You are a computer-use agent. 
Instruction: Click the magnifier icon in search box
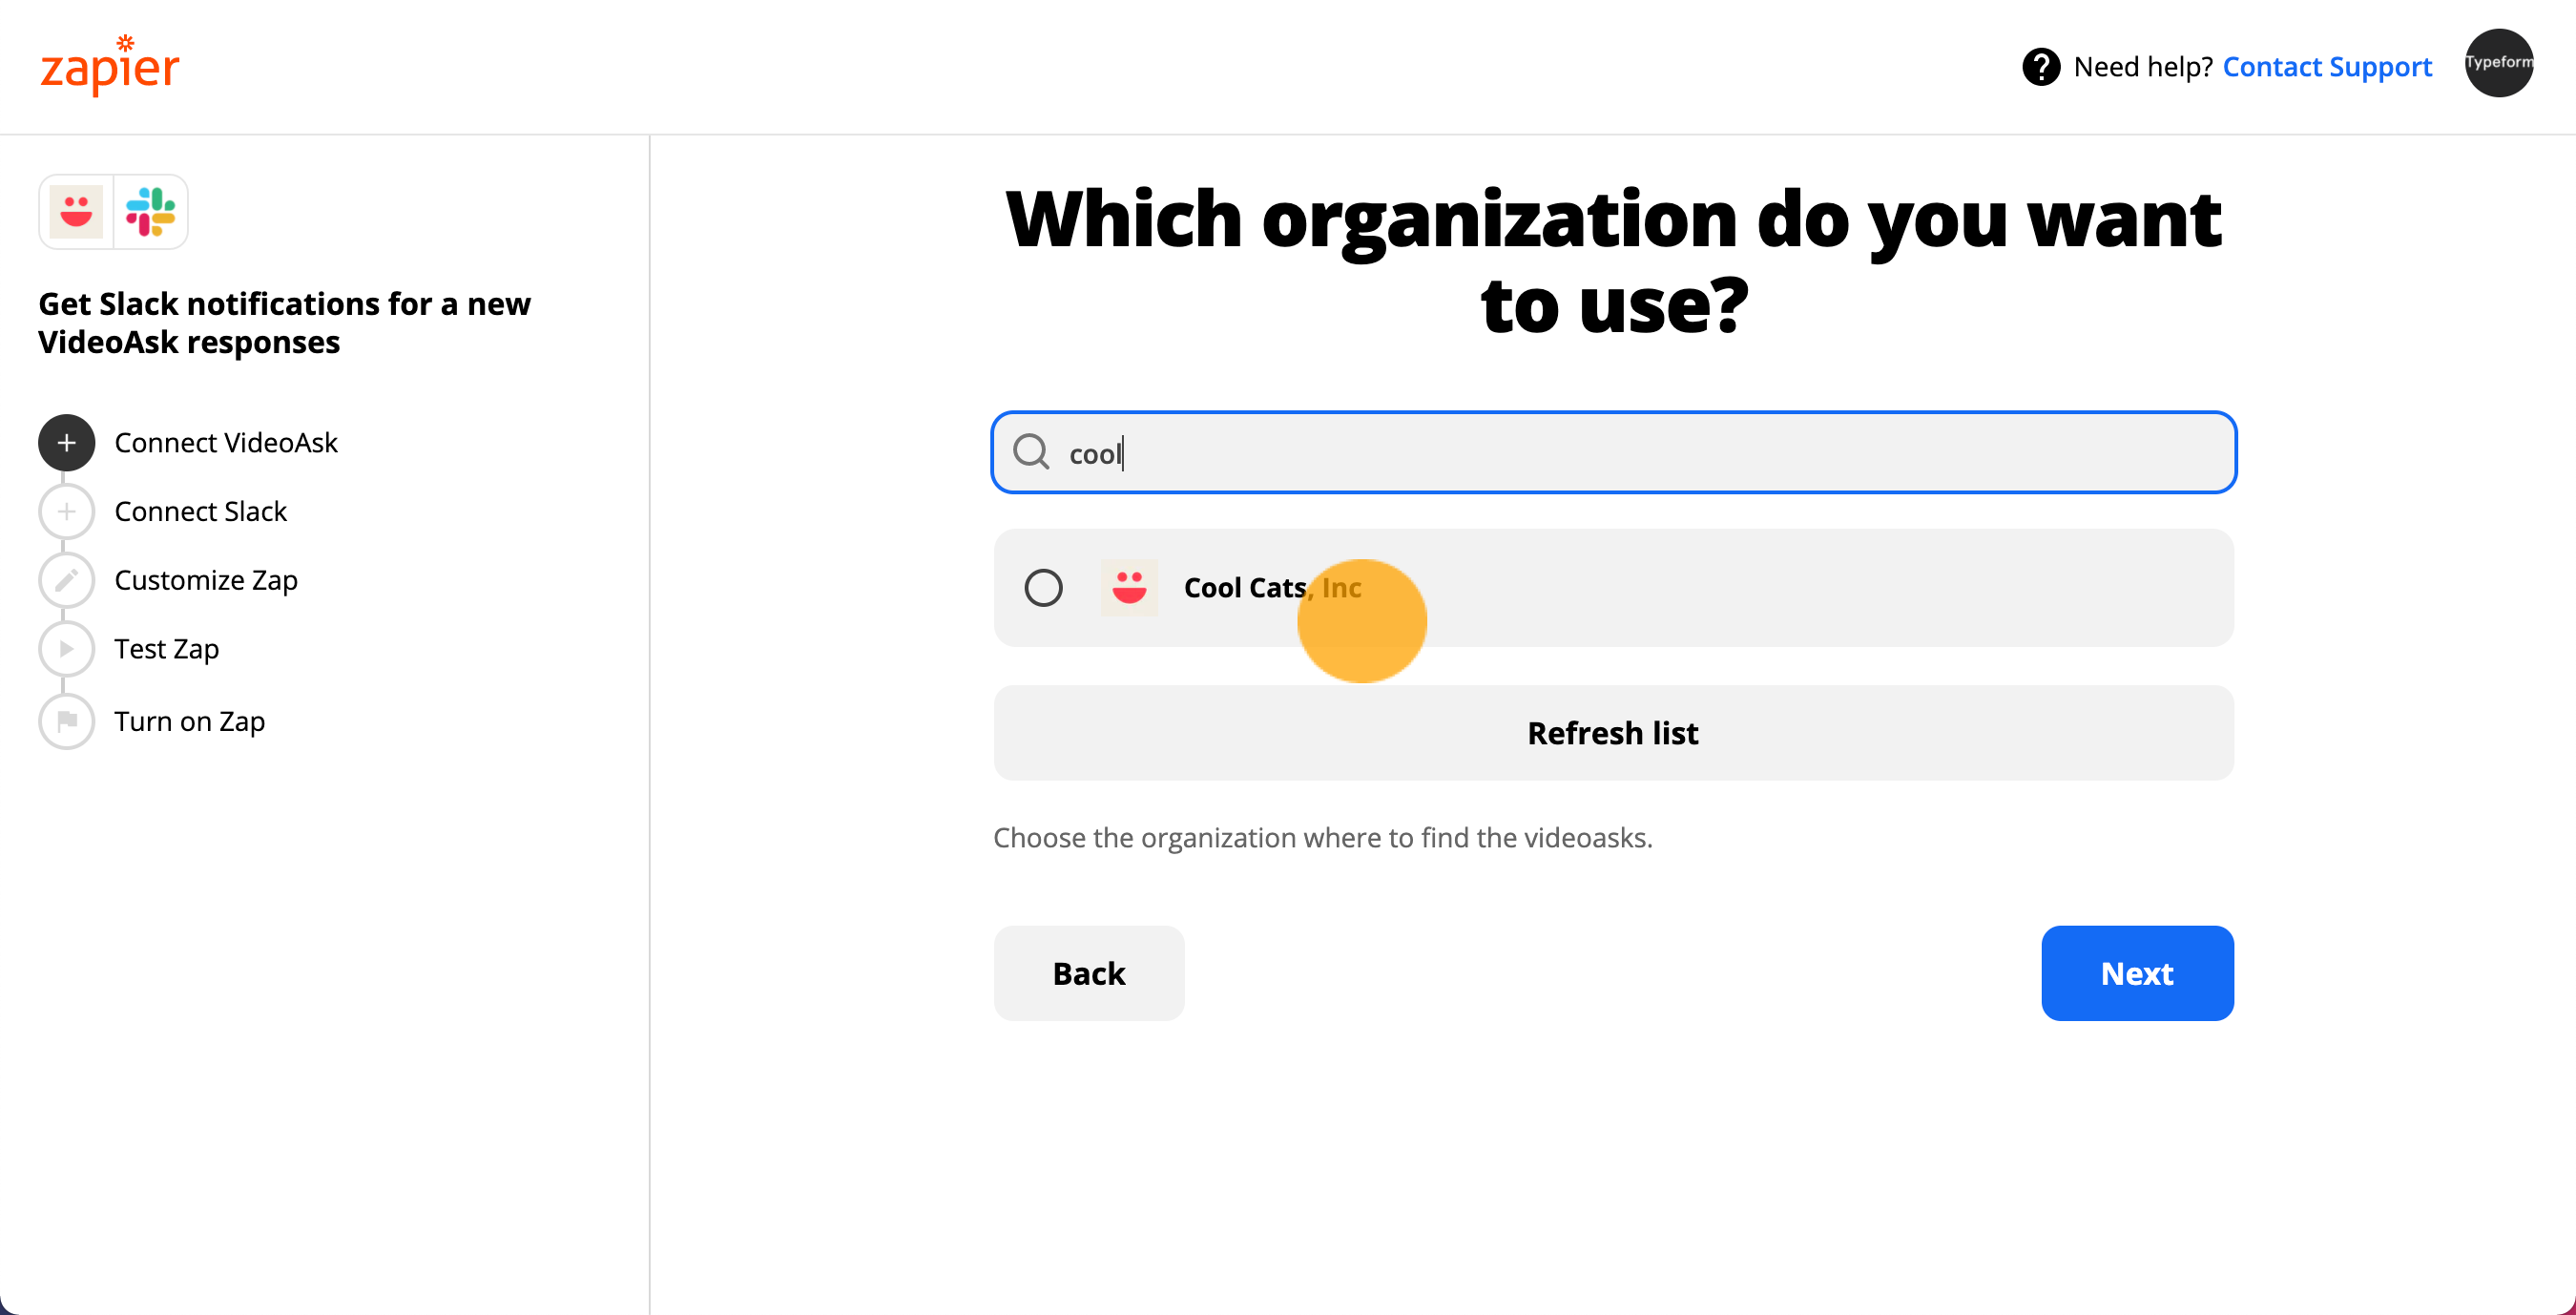coord(1031,452)
